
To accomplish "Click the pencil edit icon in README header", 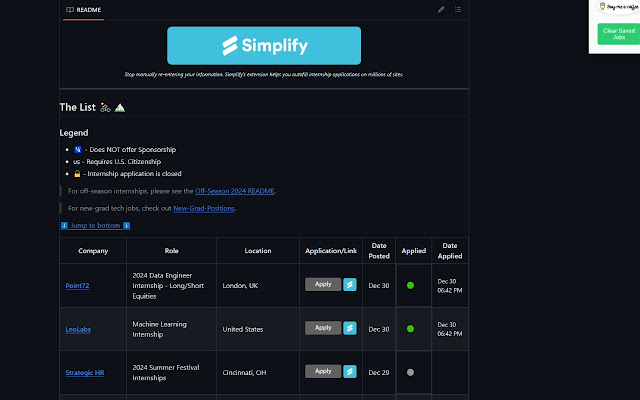I will 441,9.
